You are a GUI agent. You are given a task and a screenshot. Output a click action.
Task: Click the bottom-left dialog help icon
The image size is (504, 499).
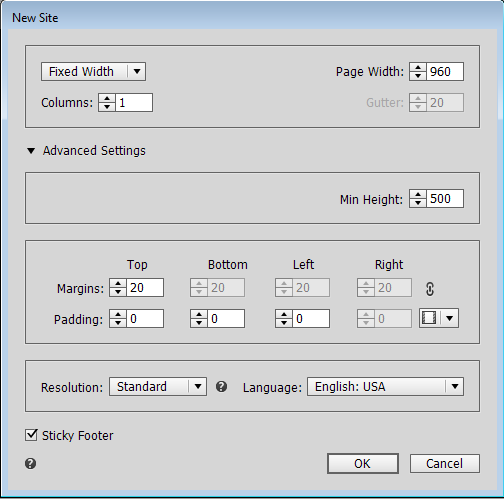pyautogui.click(x=31, y=463)
